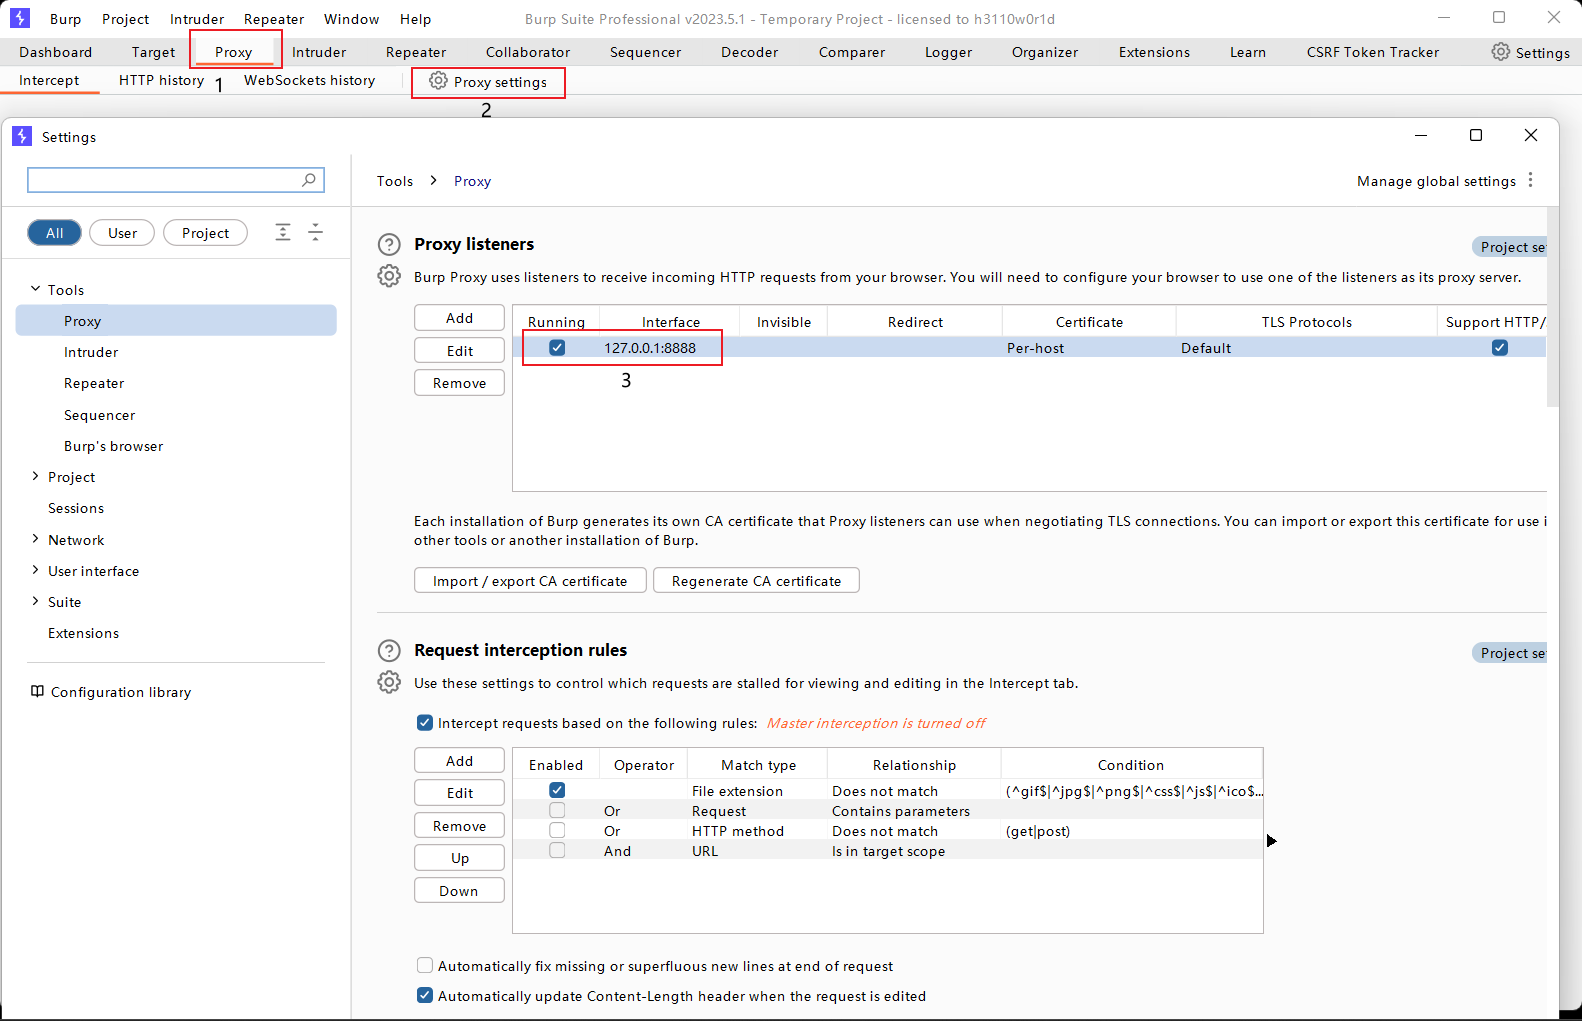Click the collapse all settings icon

click(315, 233)
